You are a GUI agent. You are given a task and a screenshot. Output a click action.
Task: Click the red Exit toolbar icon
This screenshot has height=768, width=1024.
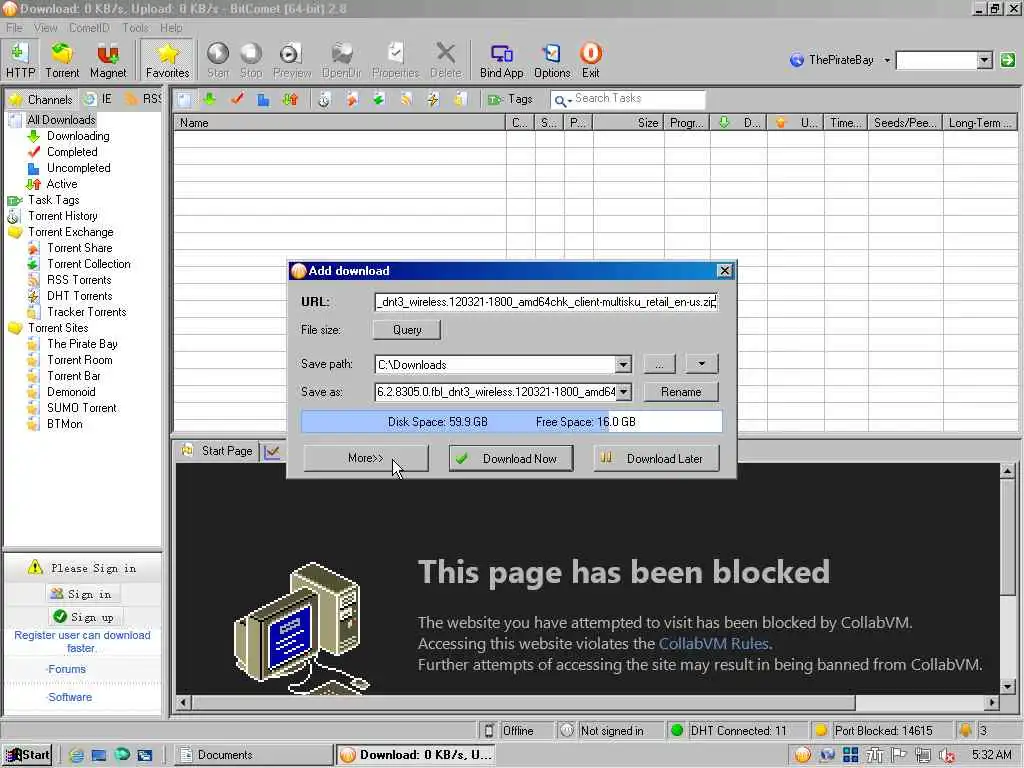[590, 60]
